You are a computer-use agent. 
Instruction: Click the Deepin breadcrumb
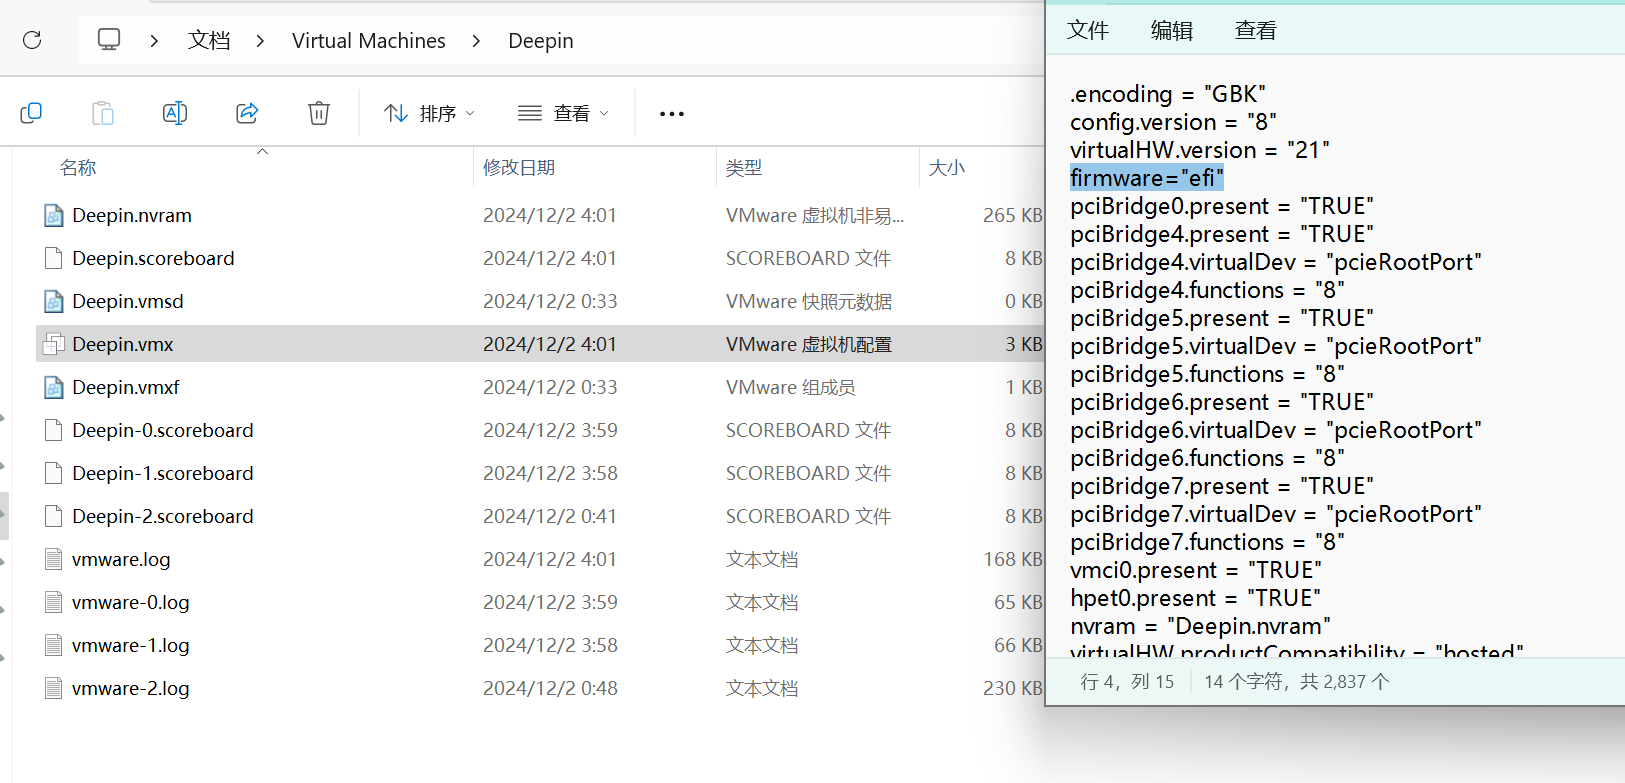point(541,40)
